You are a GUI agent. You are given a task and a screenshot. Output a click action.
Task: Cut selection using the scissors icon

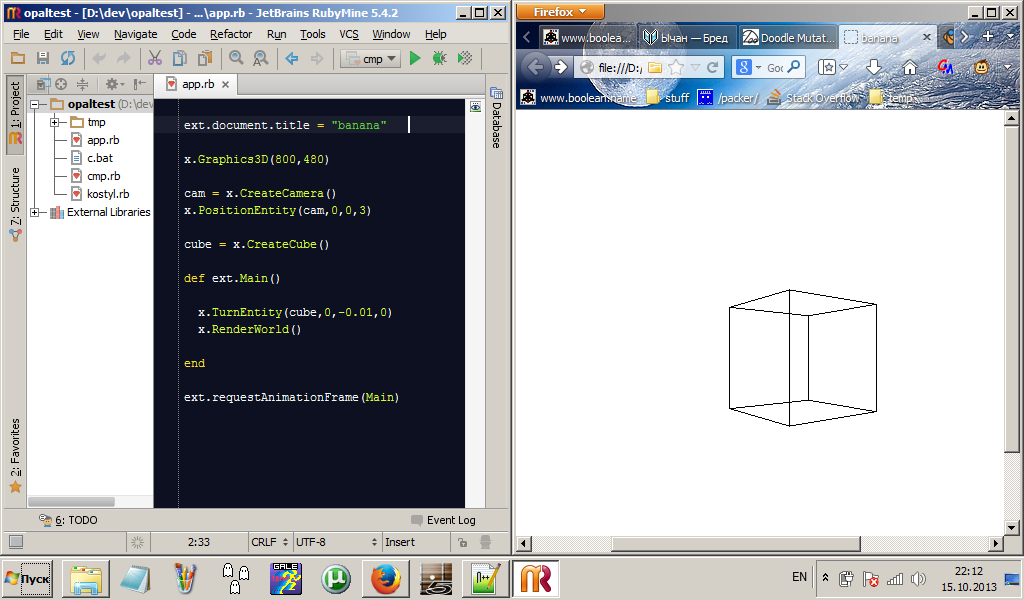[154, 59]
